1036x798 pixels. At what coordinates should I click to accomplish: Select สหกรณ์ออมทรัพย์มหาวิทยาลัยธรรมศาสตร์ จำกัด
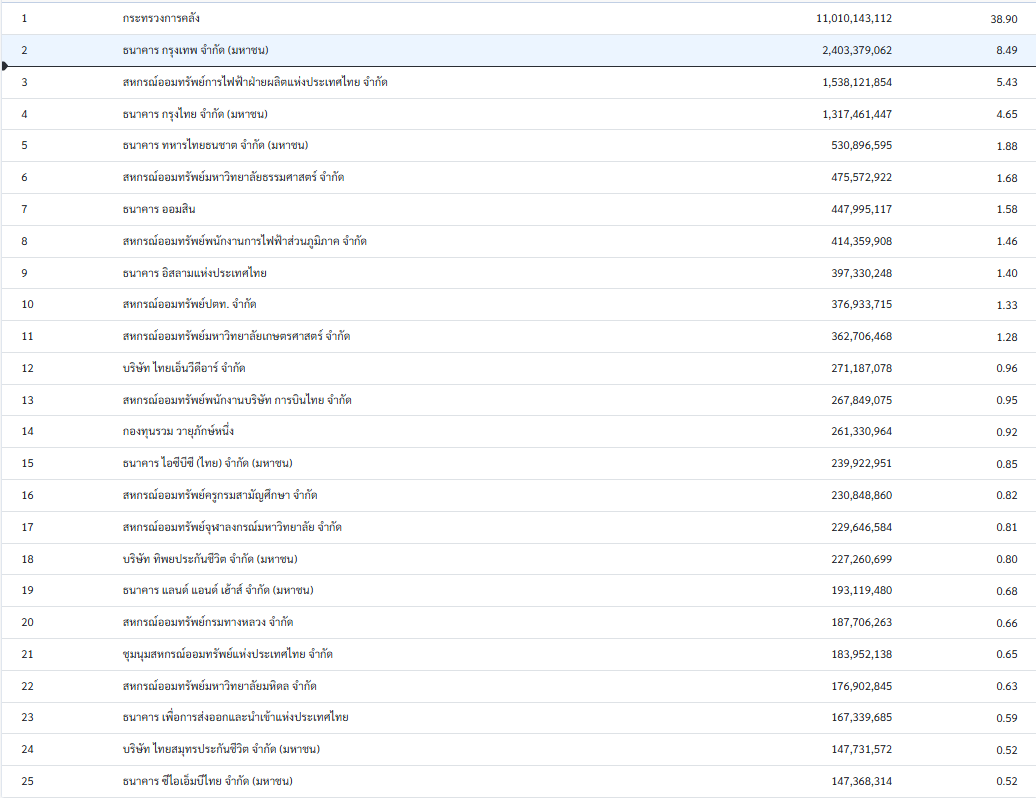coord(233,177)
